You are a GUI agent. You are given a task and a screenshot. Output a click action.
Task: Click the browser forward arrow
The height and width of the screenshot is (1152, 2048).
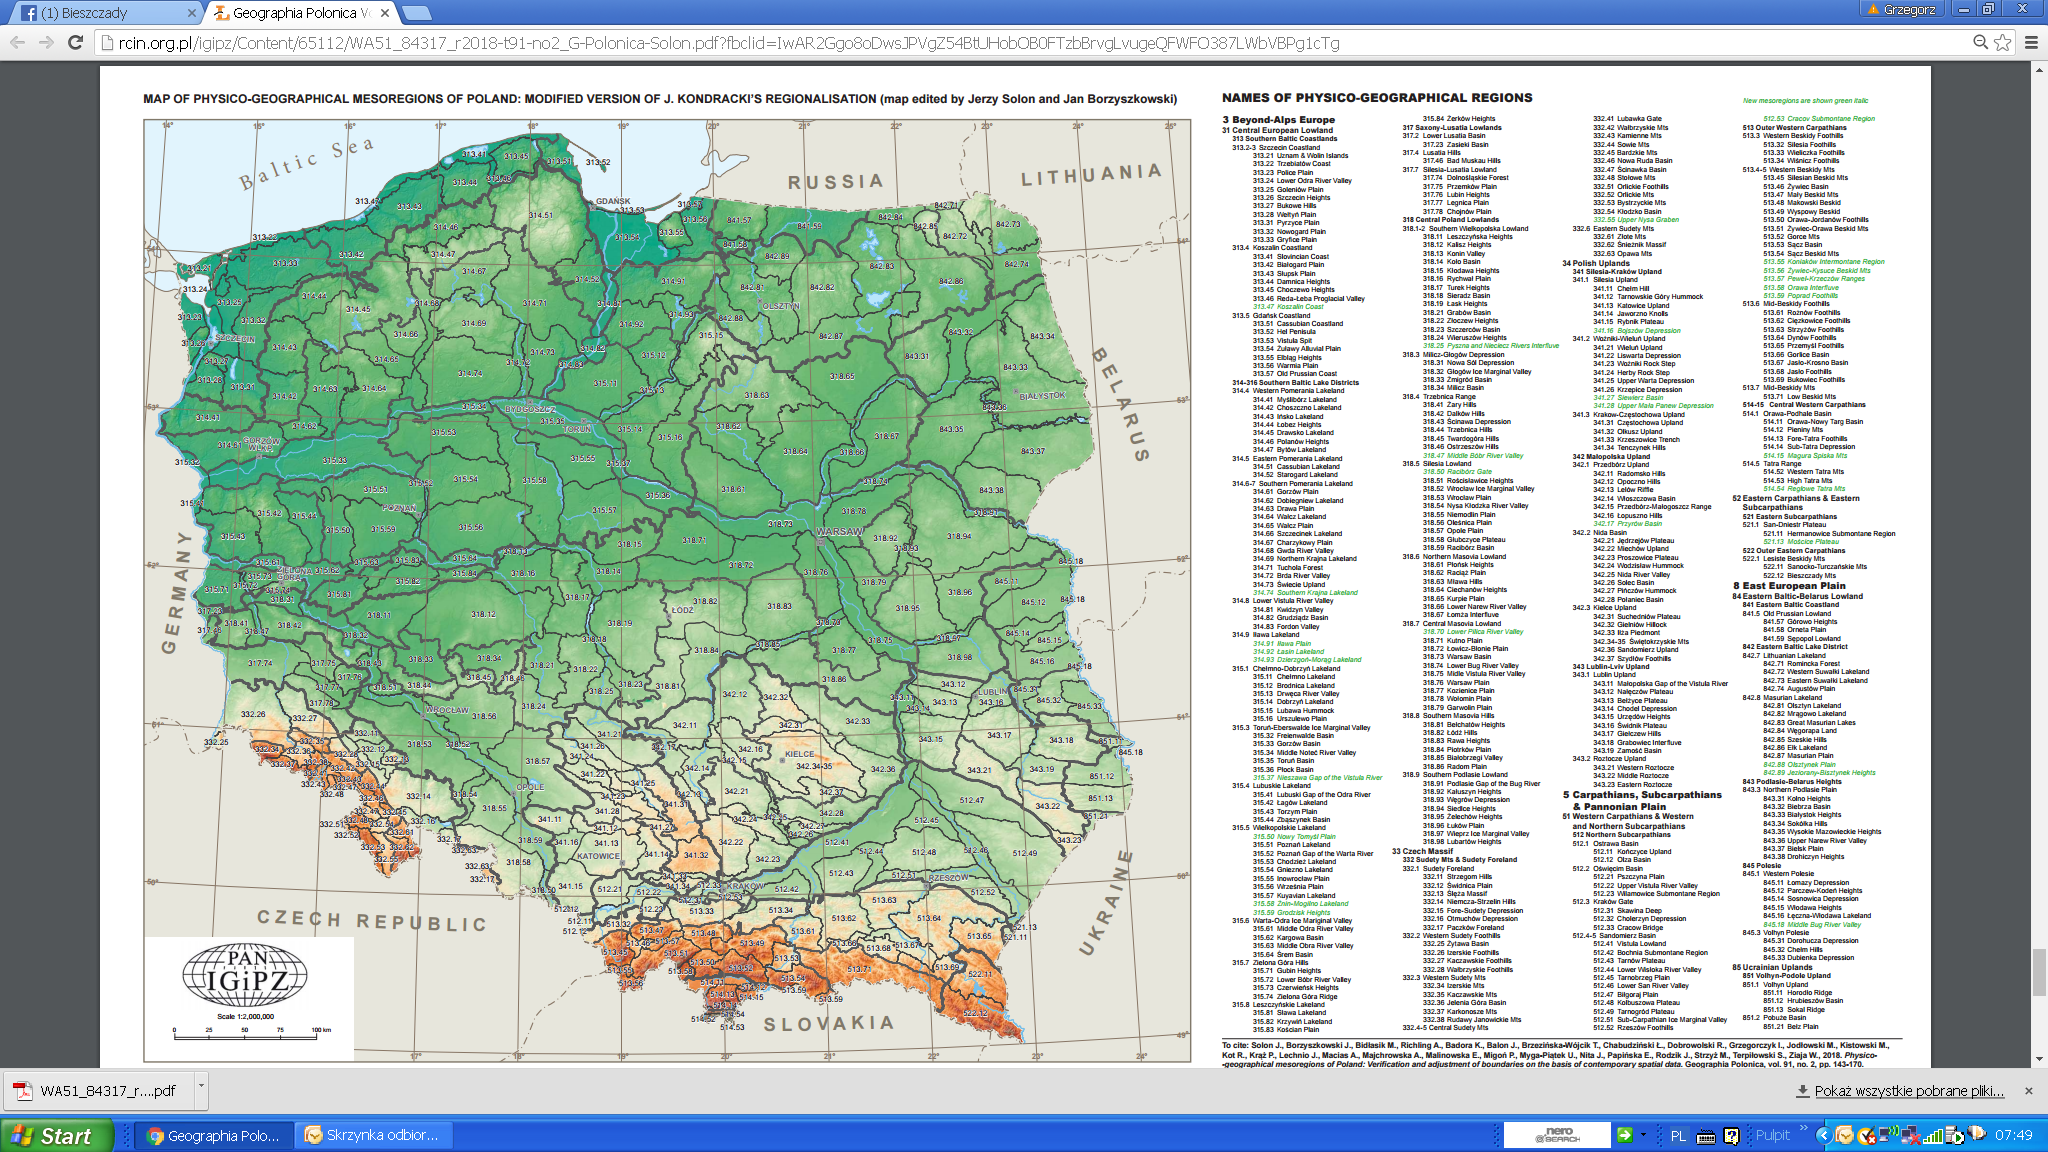click(x=46, y=42)
